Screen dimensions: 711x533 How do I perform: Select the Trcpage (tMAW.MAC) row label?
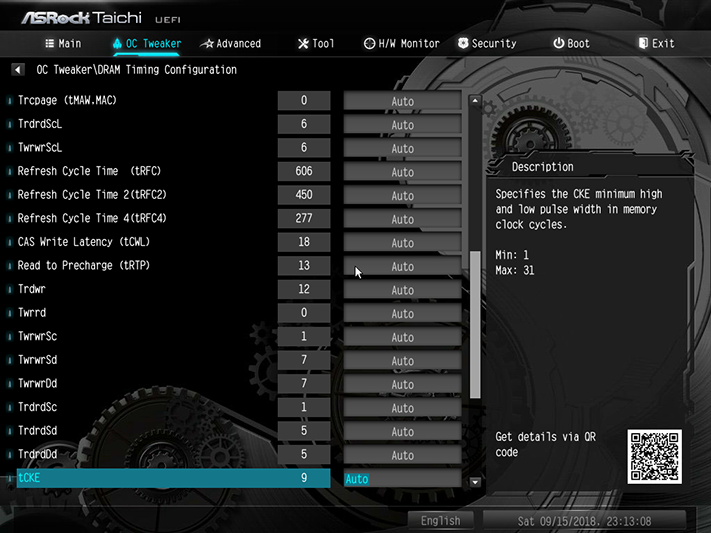point(67,100)
